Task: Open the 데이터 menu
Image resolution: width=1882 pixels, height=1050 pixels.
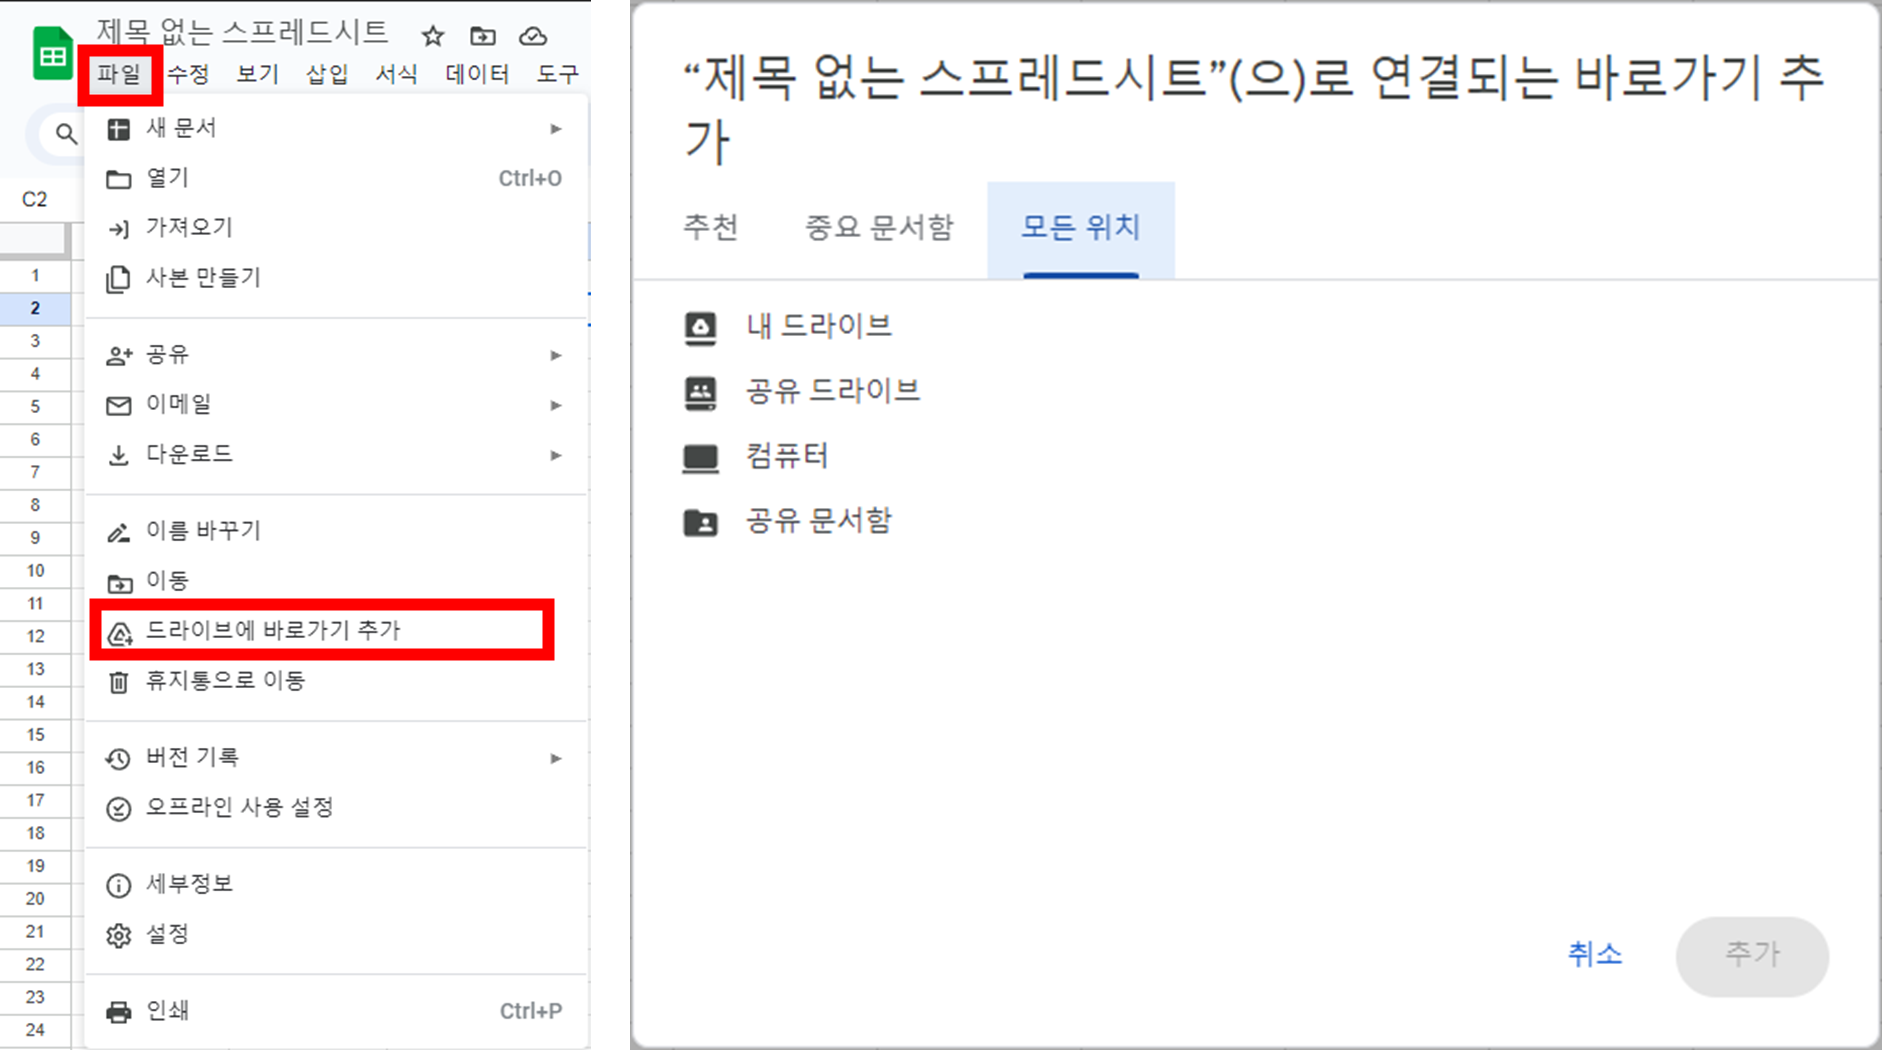Action: (x=477, y=73)
